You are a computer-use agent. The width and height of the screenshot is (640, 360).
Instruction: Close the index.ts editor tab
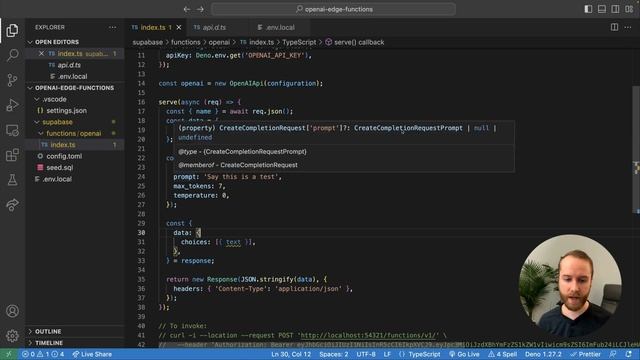coord(179,27)
